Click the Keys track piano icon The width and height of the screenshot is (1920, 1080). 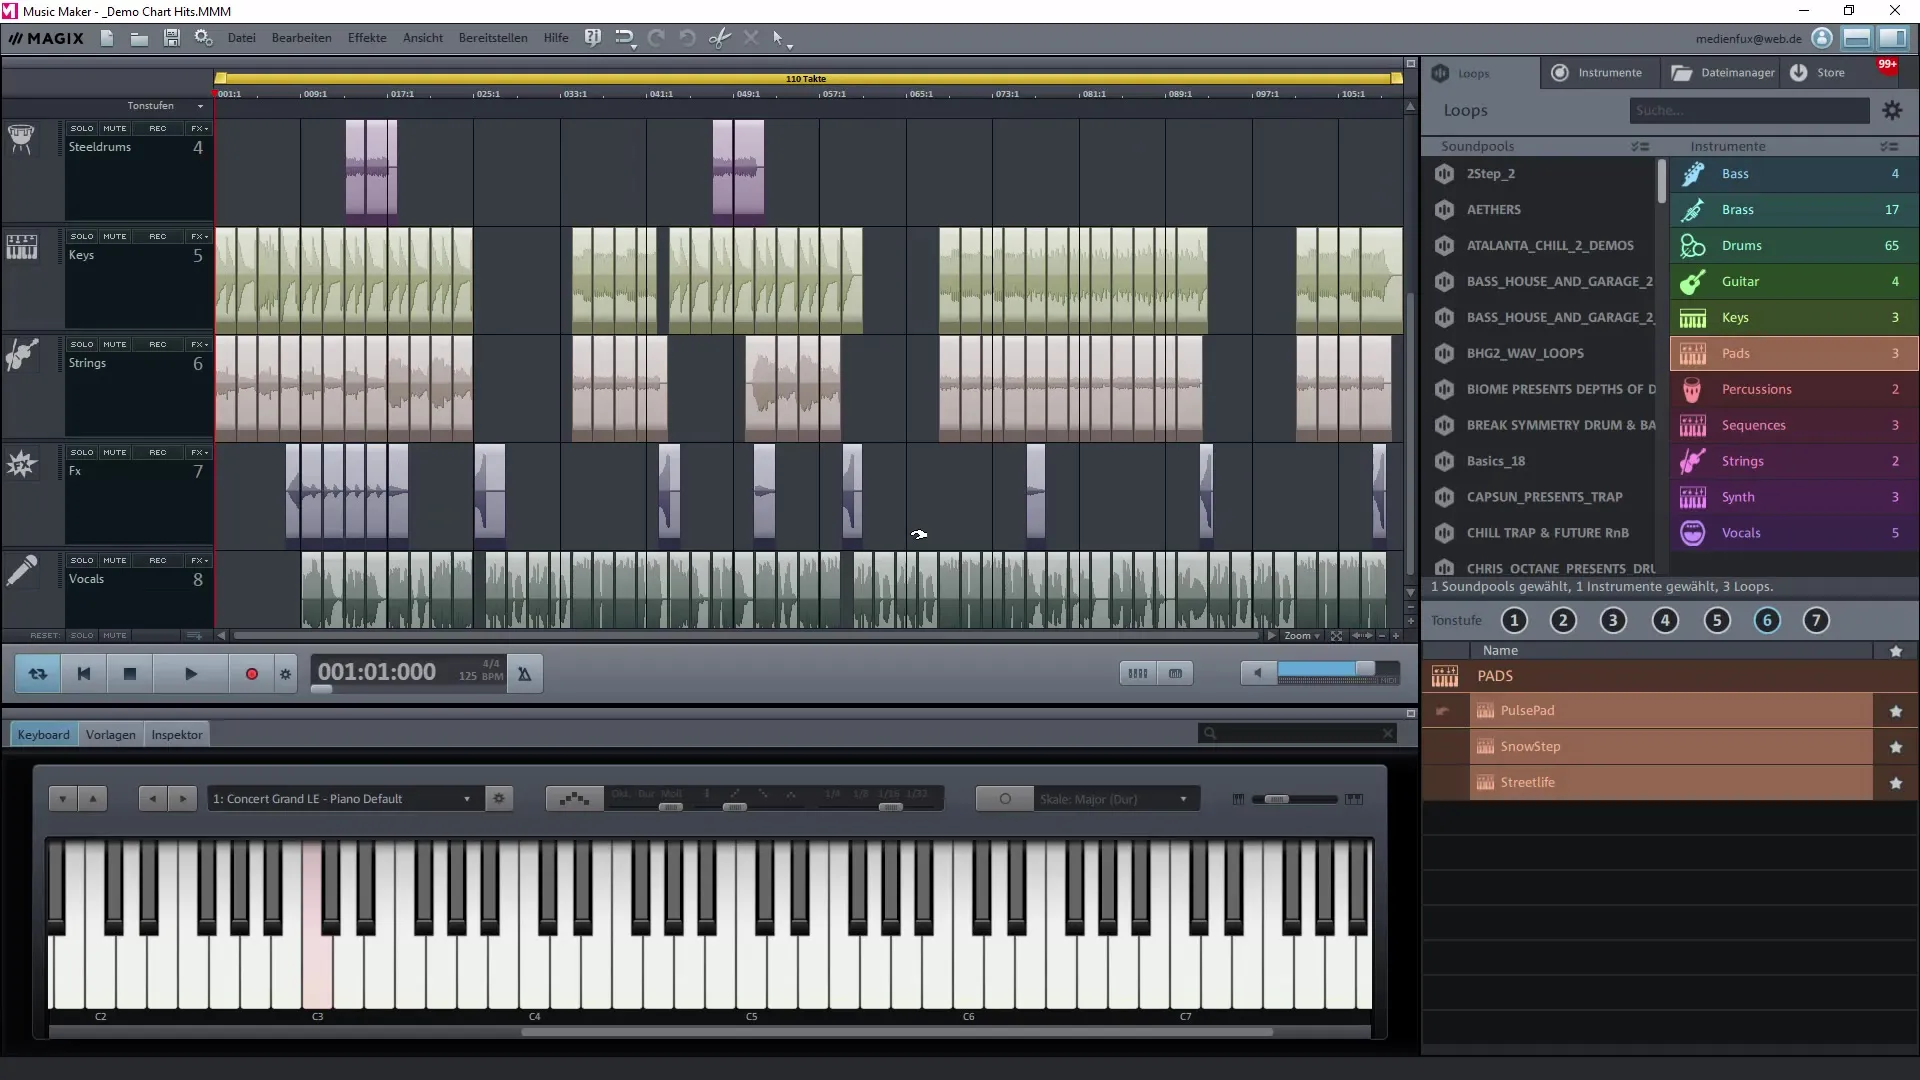21,246
